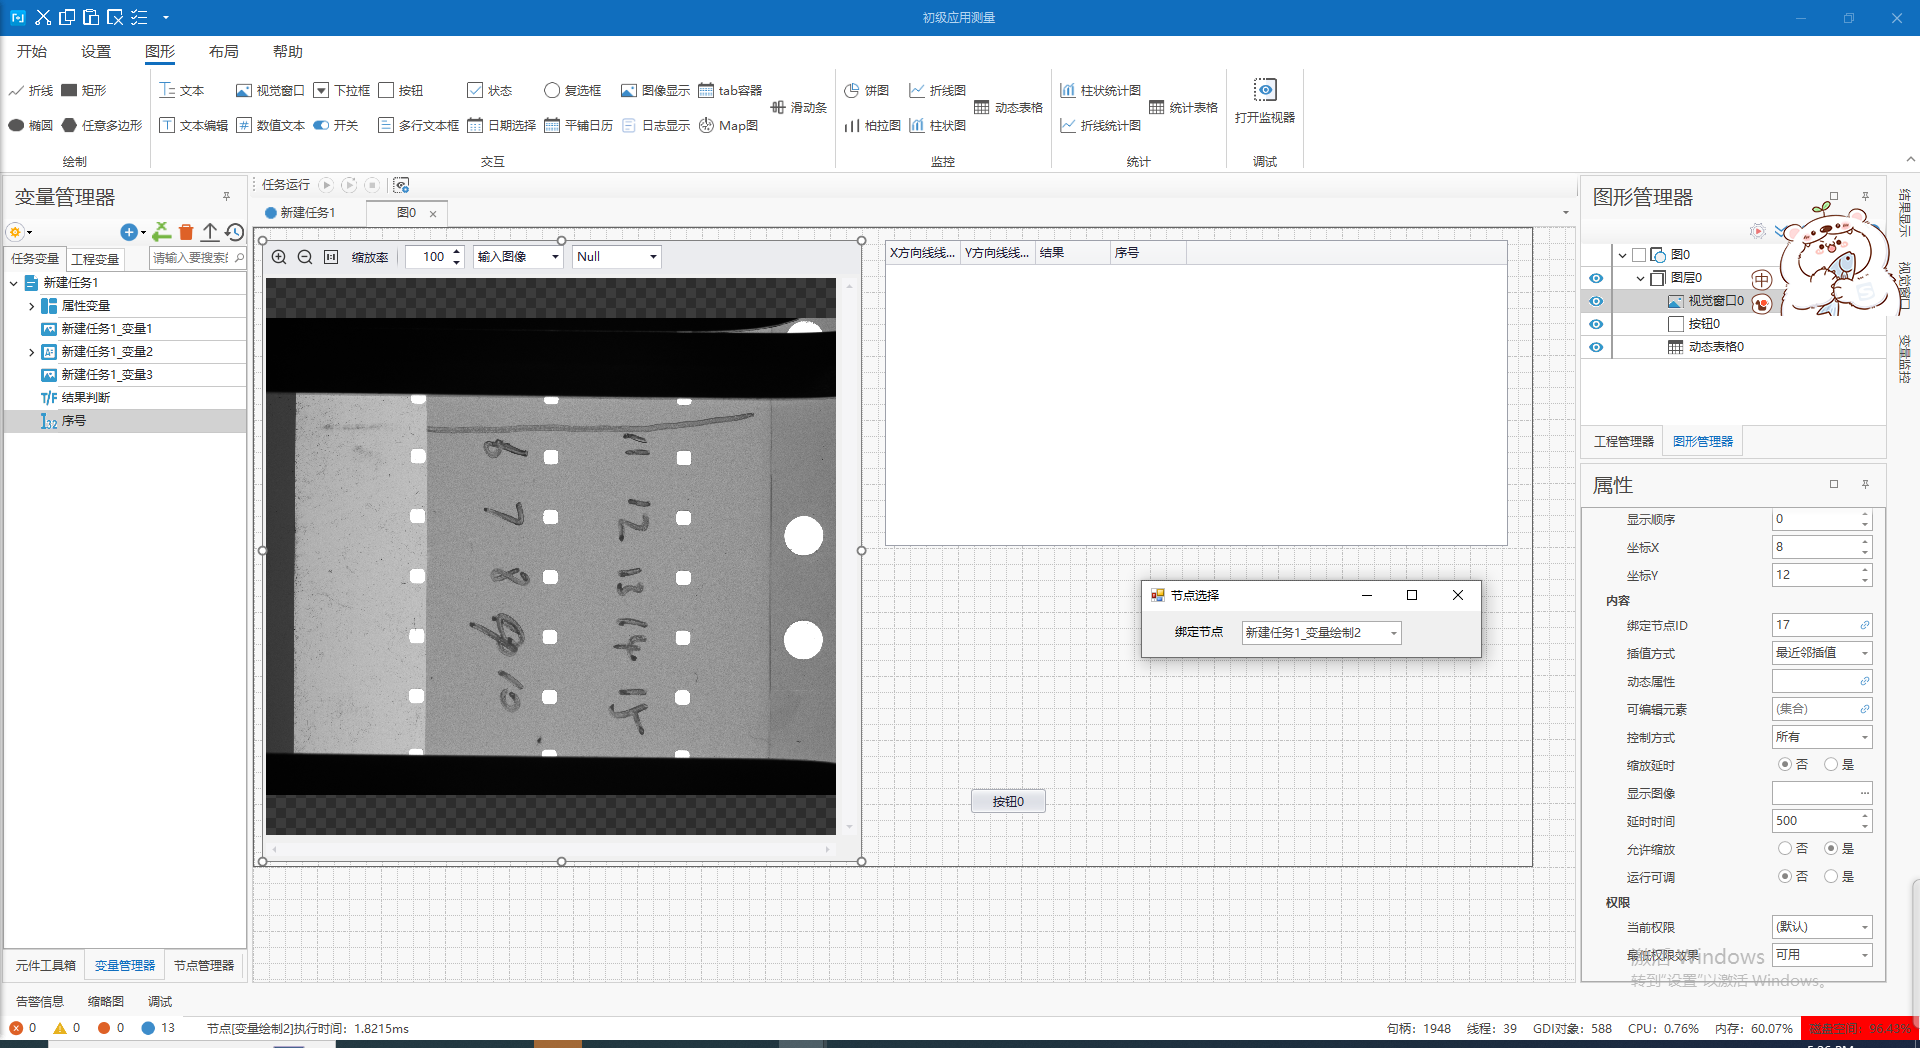Select the 结果判断 variable row

click(125, 398)
